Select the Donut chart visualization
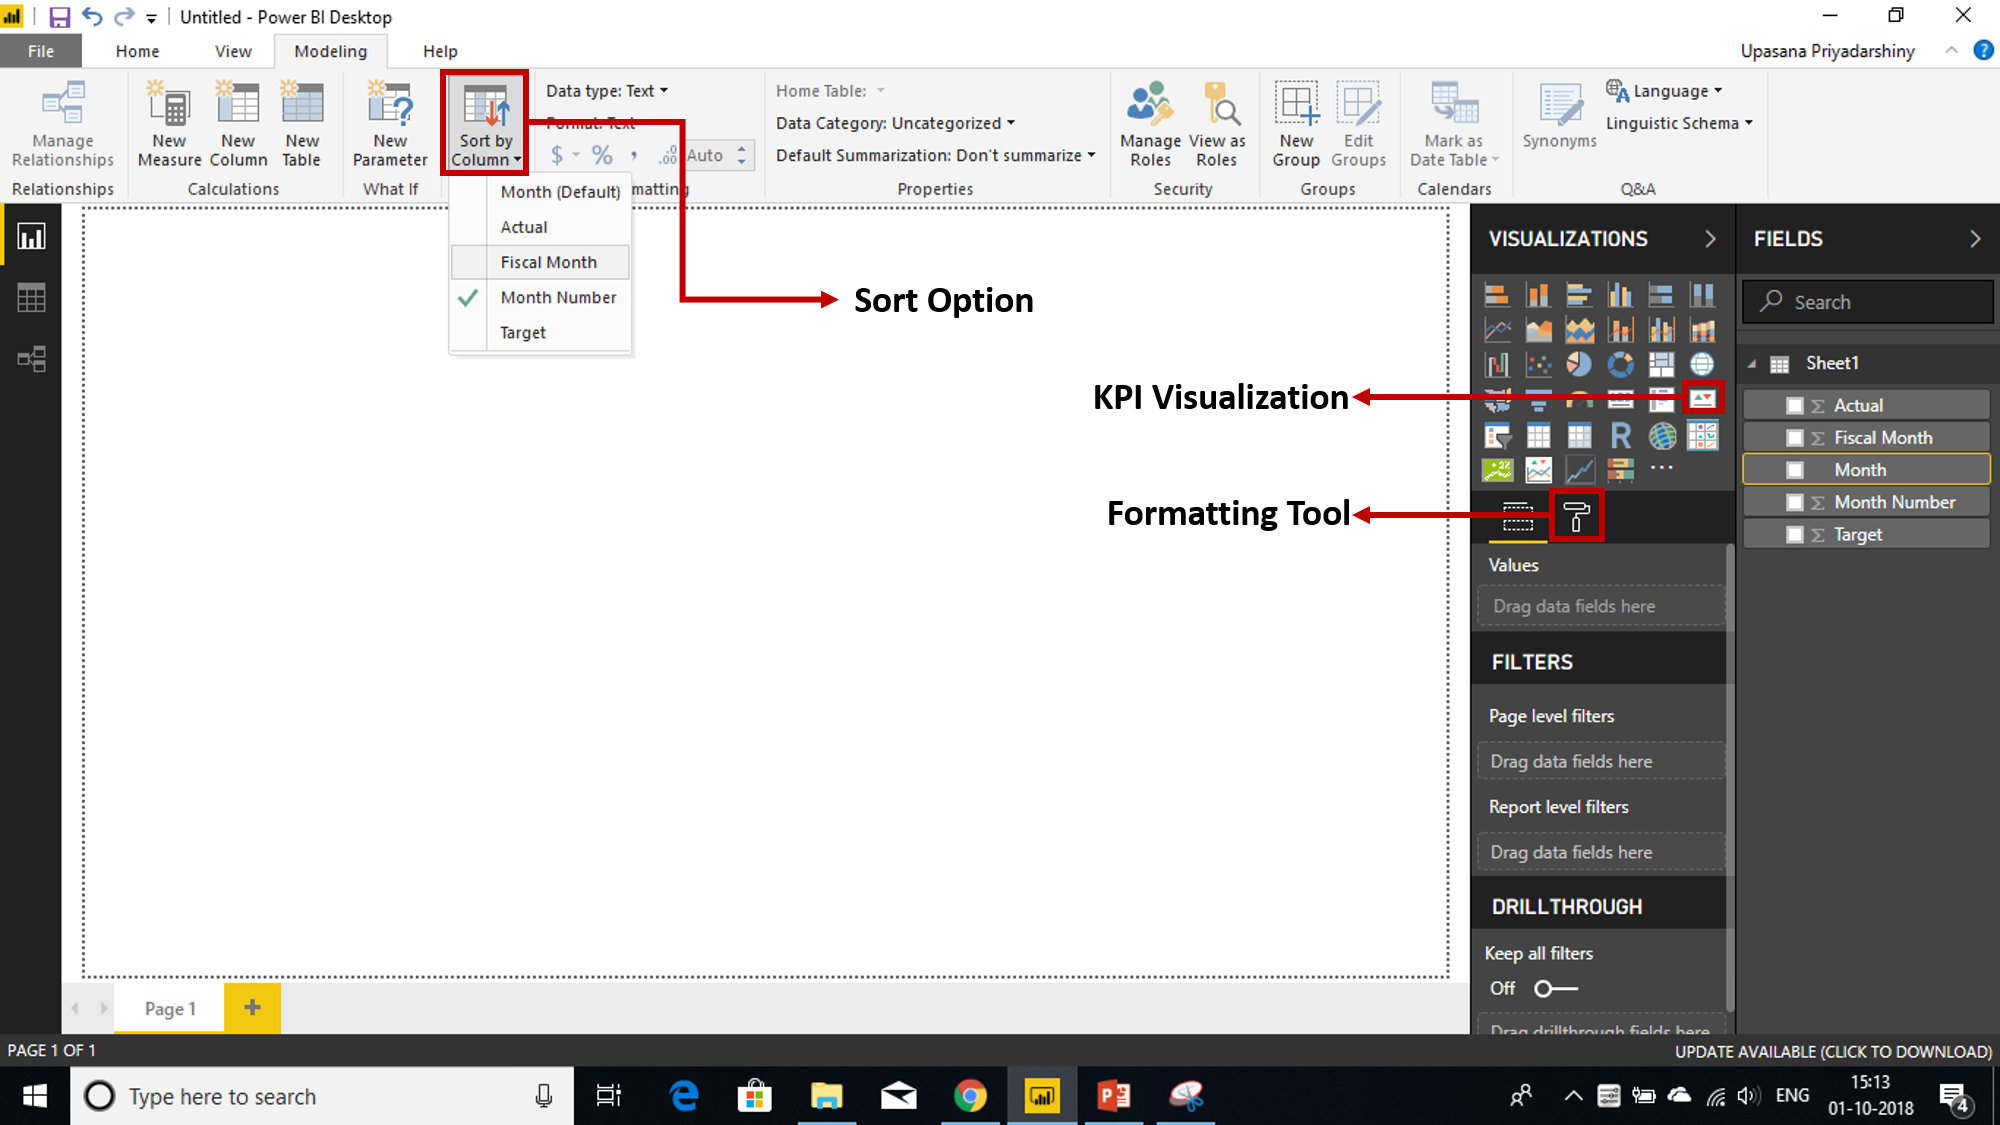The width and height of the screenshot is (2000, 1125). (1620, 365)
